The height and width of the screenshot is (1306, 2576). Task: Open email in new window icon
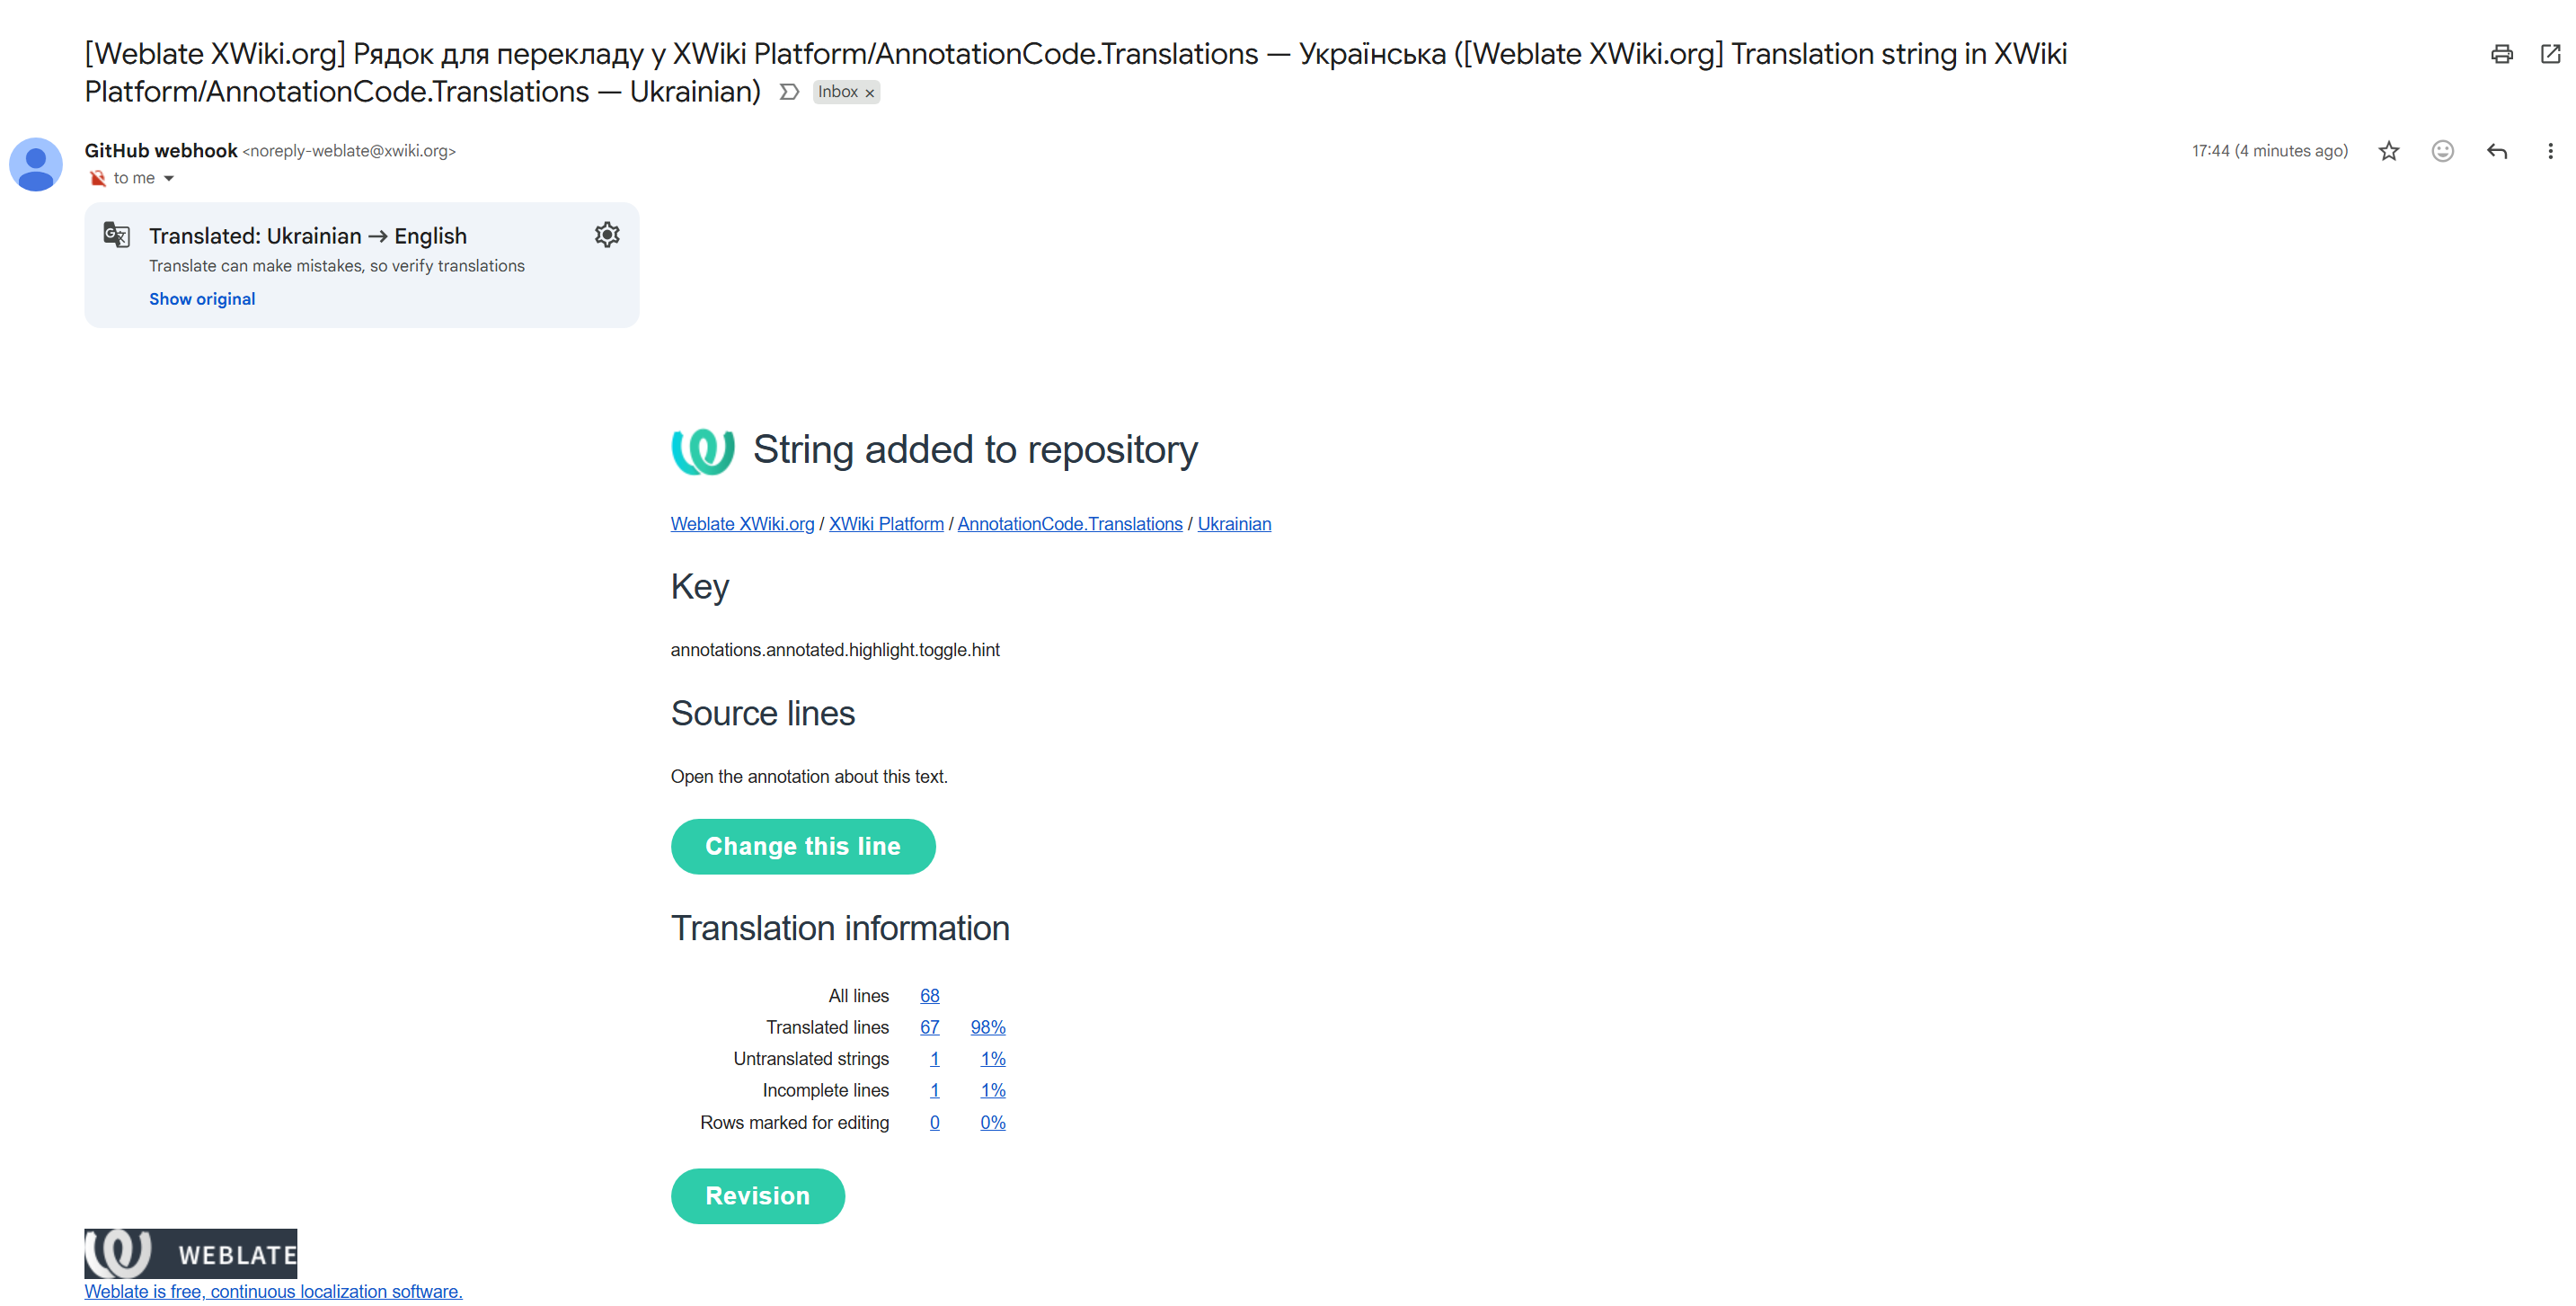tap(2550, 54)
